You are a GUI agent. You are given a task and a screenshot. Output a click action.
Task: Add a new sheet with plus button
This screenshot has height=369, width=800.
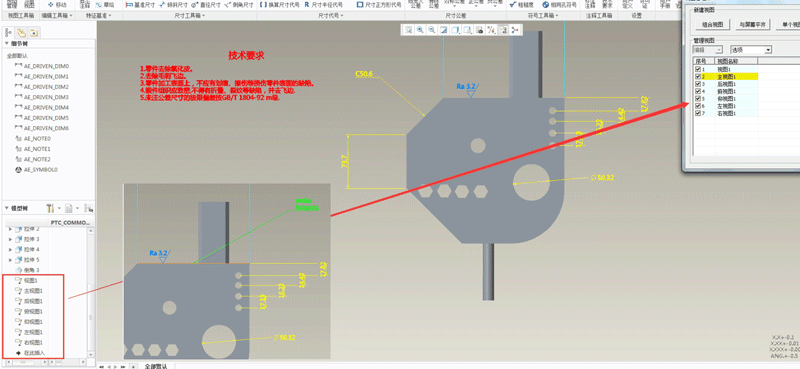133,366
